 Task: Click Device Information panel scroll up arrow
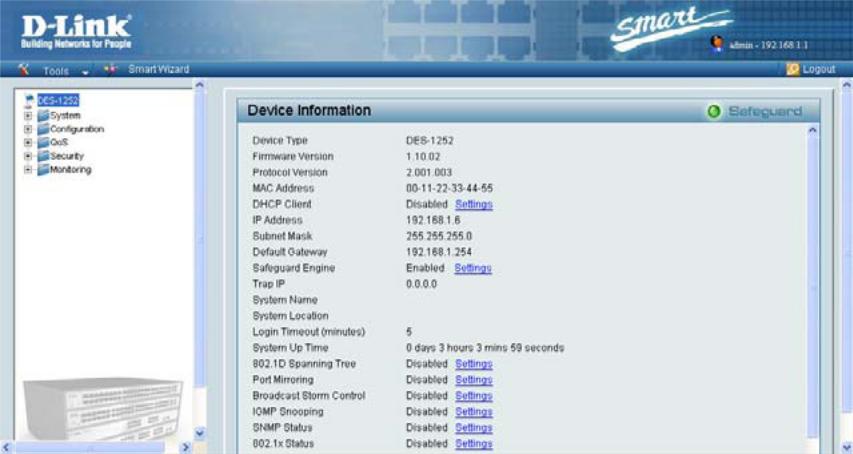tap(812, 130)
